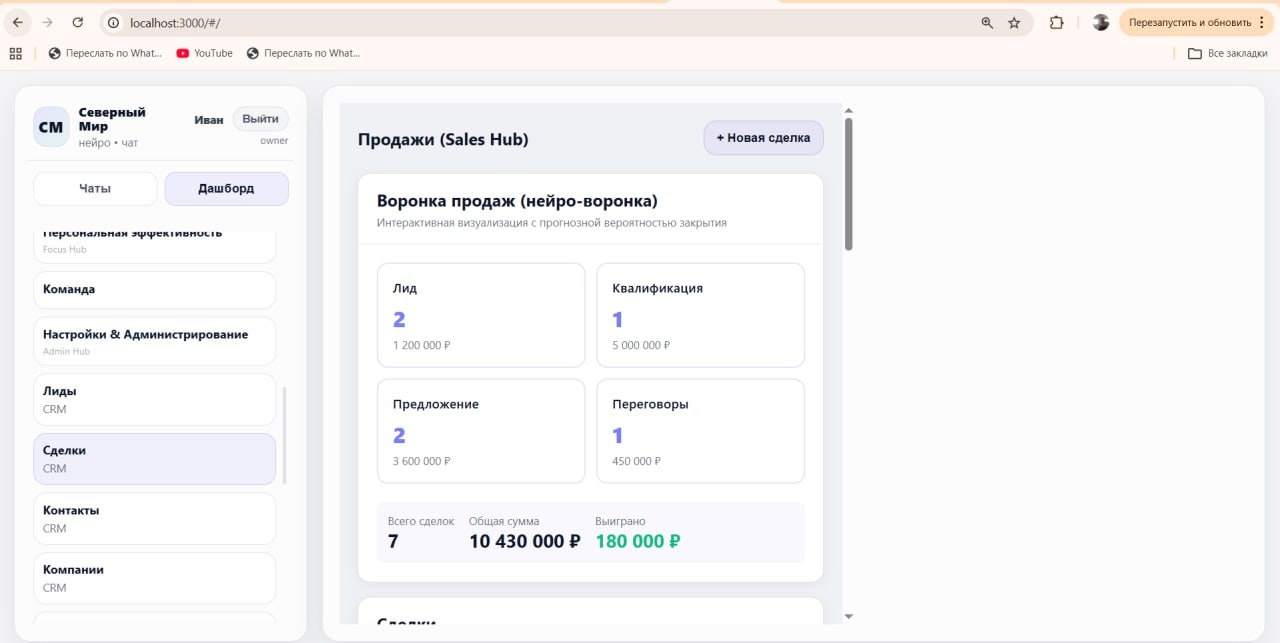Open the Chrome three-dot menu
The width and height of the screenshot is (1280, 643).
click(x=1263, y=21)
